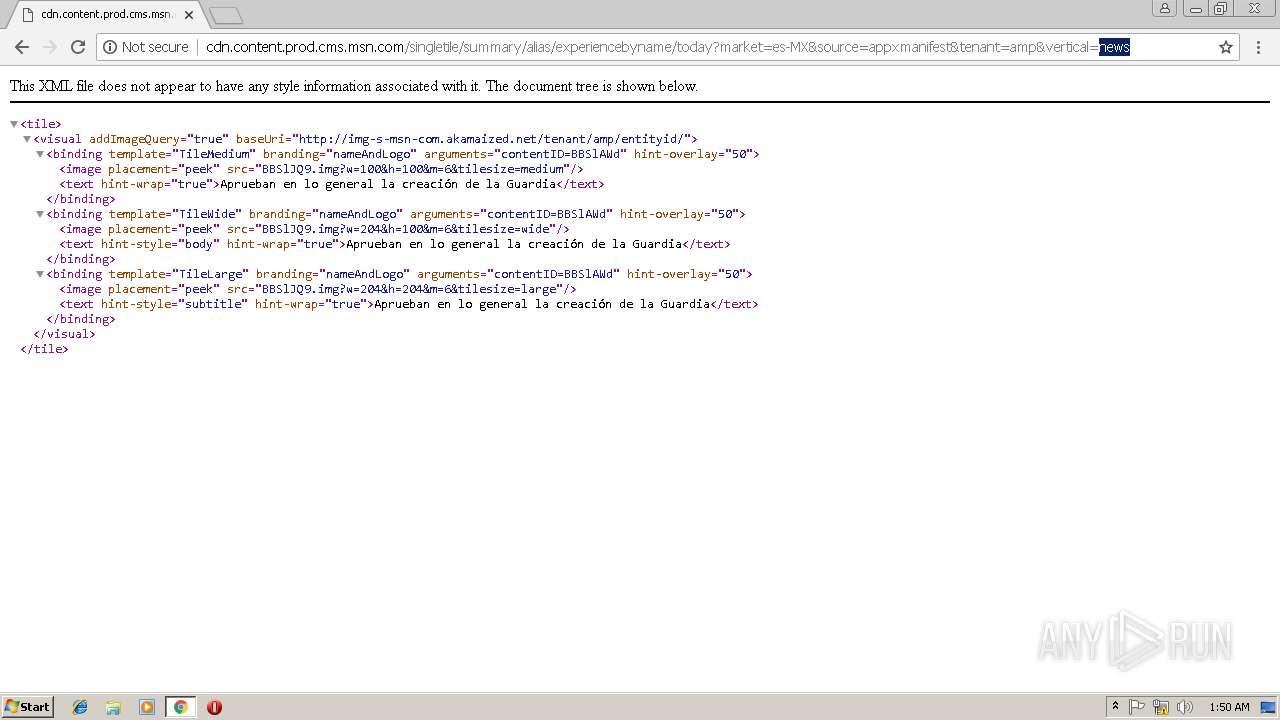
Task: Switch to Chrome in the taskbar
Action: (x=180, y=707)
